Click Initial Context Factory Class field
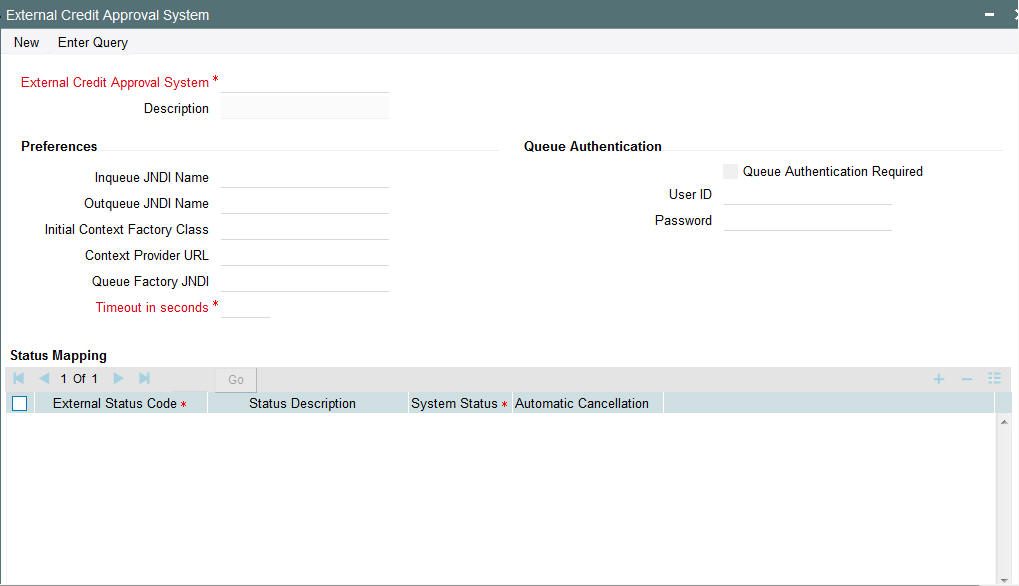 tap(305, 229)
